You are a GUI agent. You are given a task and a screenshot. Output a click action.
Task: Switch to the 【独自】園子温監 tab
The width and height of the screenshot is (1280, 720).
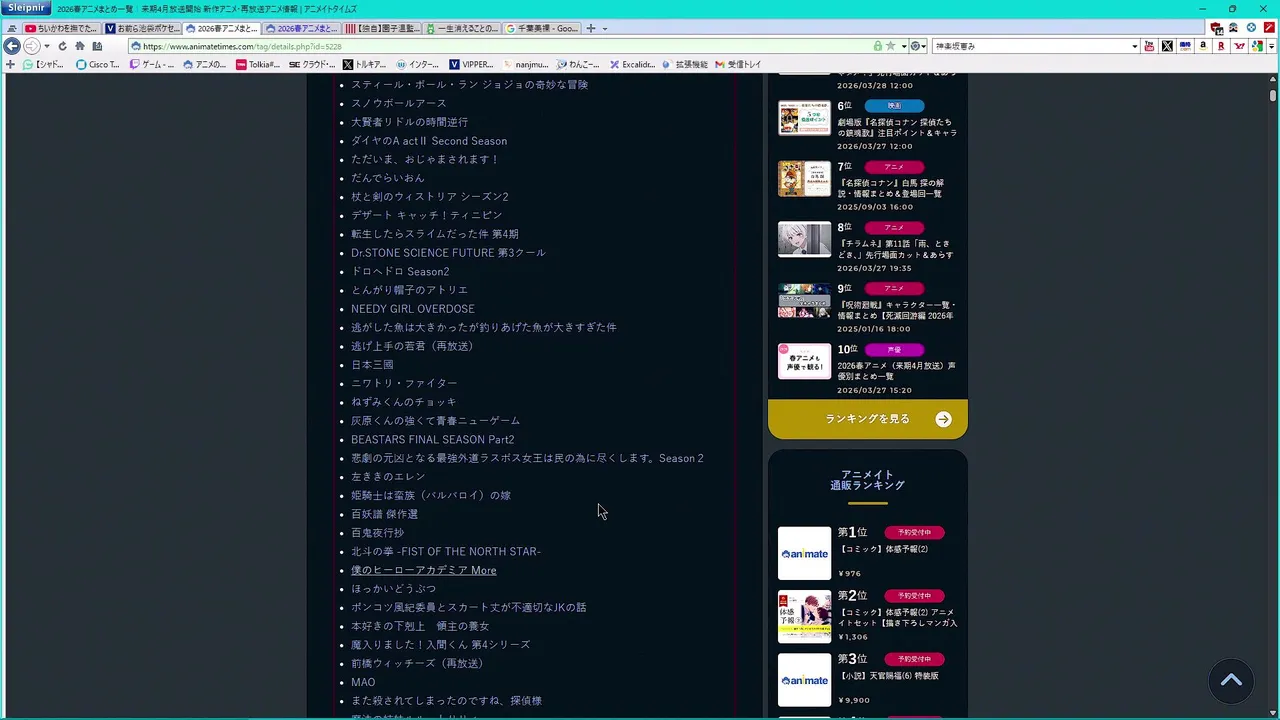(x=382, y=28)
